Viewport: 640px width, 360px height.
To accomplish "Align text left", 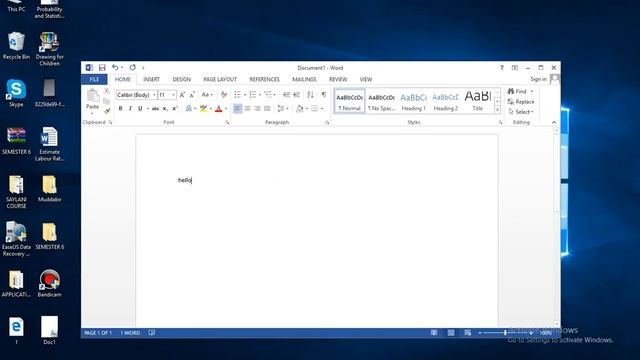I will pyautogui.click(x=238, y=109).
